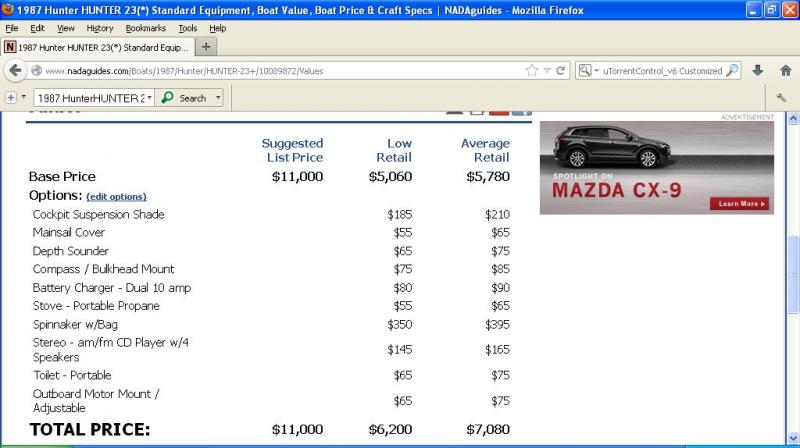
Task: Select the 1987 Hunter HUNTER 23 tab
Action: (97, 47)
